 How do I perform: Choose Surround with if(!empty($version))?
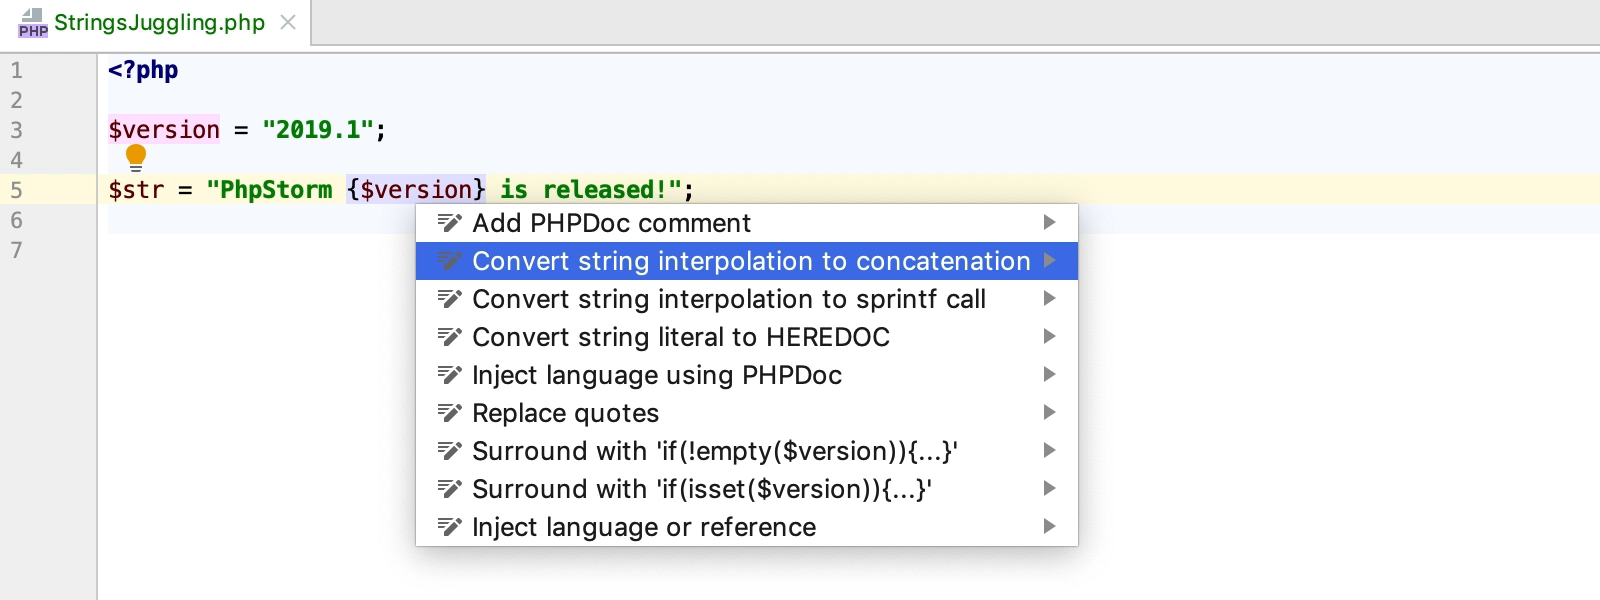tap(746, 451)
